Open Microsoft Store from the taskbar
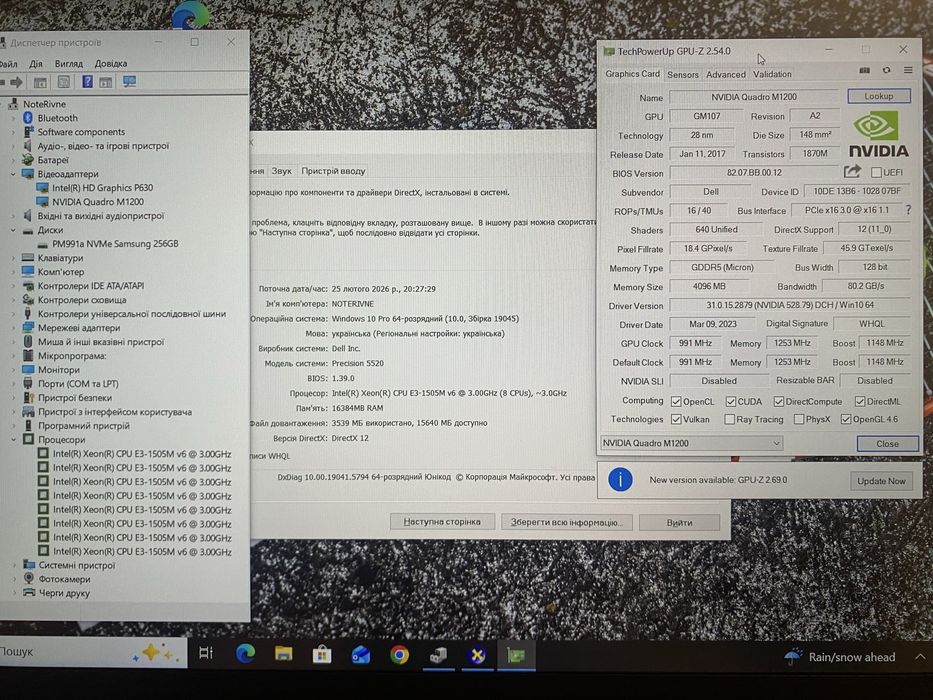 [x=322, y=655]
